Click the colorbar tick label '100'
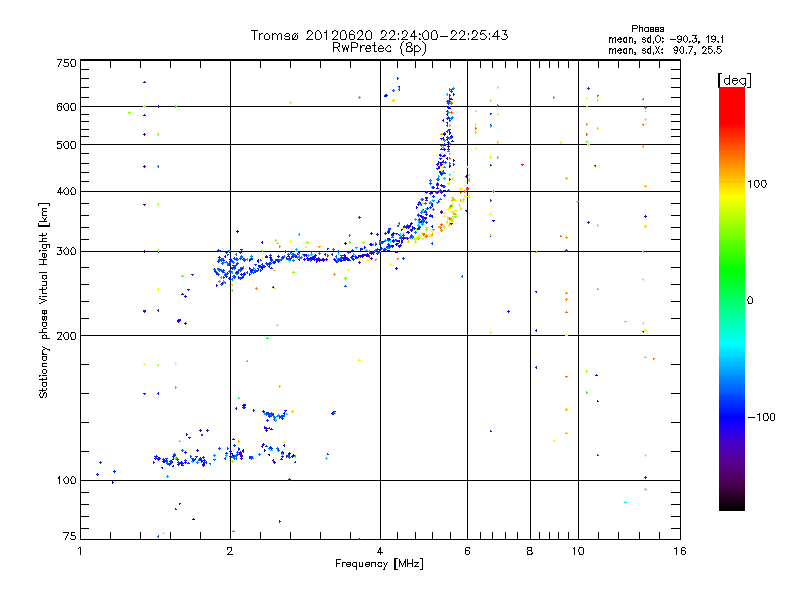Screen dimensions: 800x600 (757, 184)
